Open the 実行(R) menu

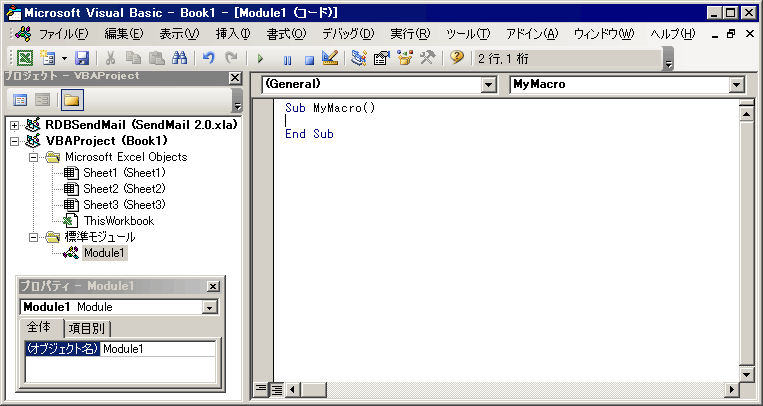tap(410, 34)
